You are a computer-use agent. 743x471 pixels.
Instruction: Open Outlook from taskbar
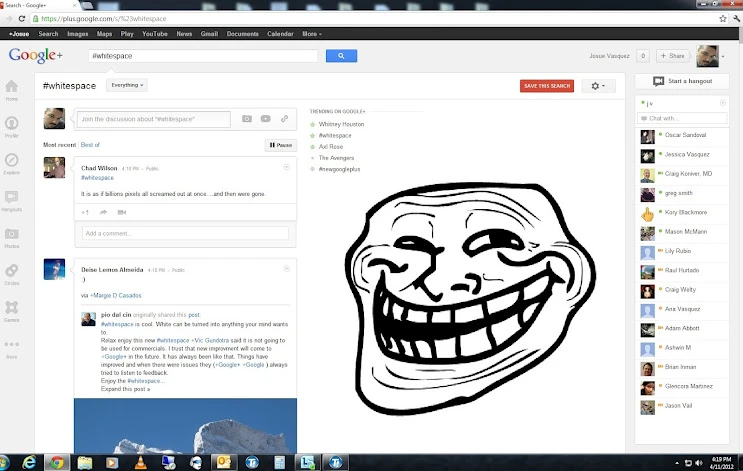click(223, 462)
